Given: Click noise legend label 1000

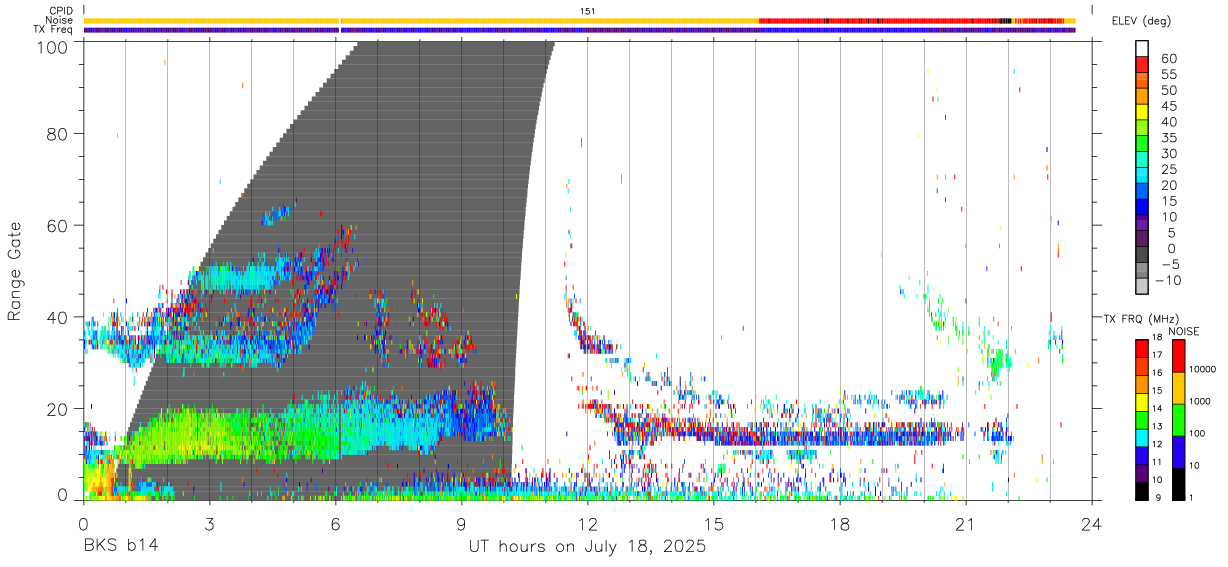Looking at the screenshot, I should point(1202,400).
